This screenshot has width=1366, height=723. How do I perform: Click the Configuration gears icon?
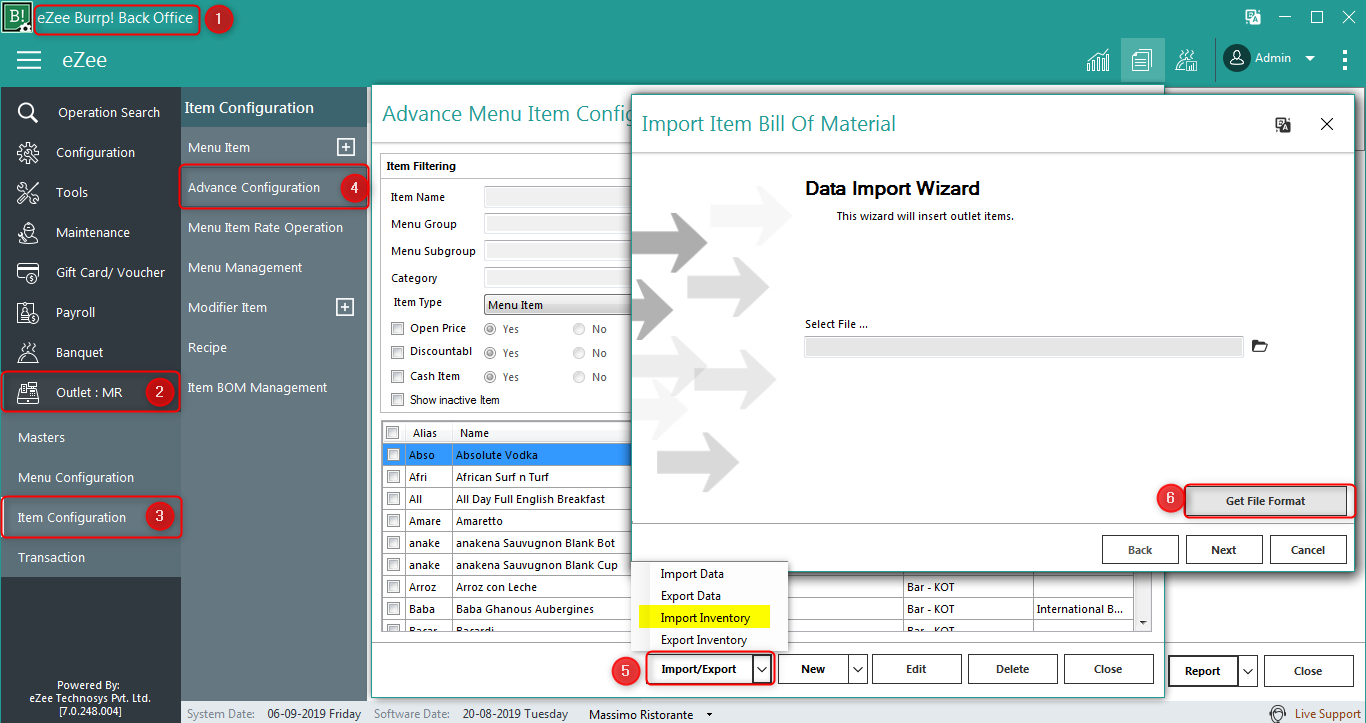[28, 153]
